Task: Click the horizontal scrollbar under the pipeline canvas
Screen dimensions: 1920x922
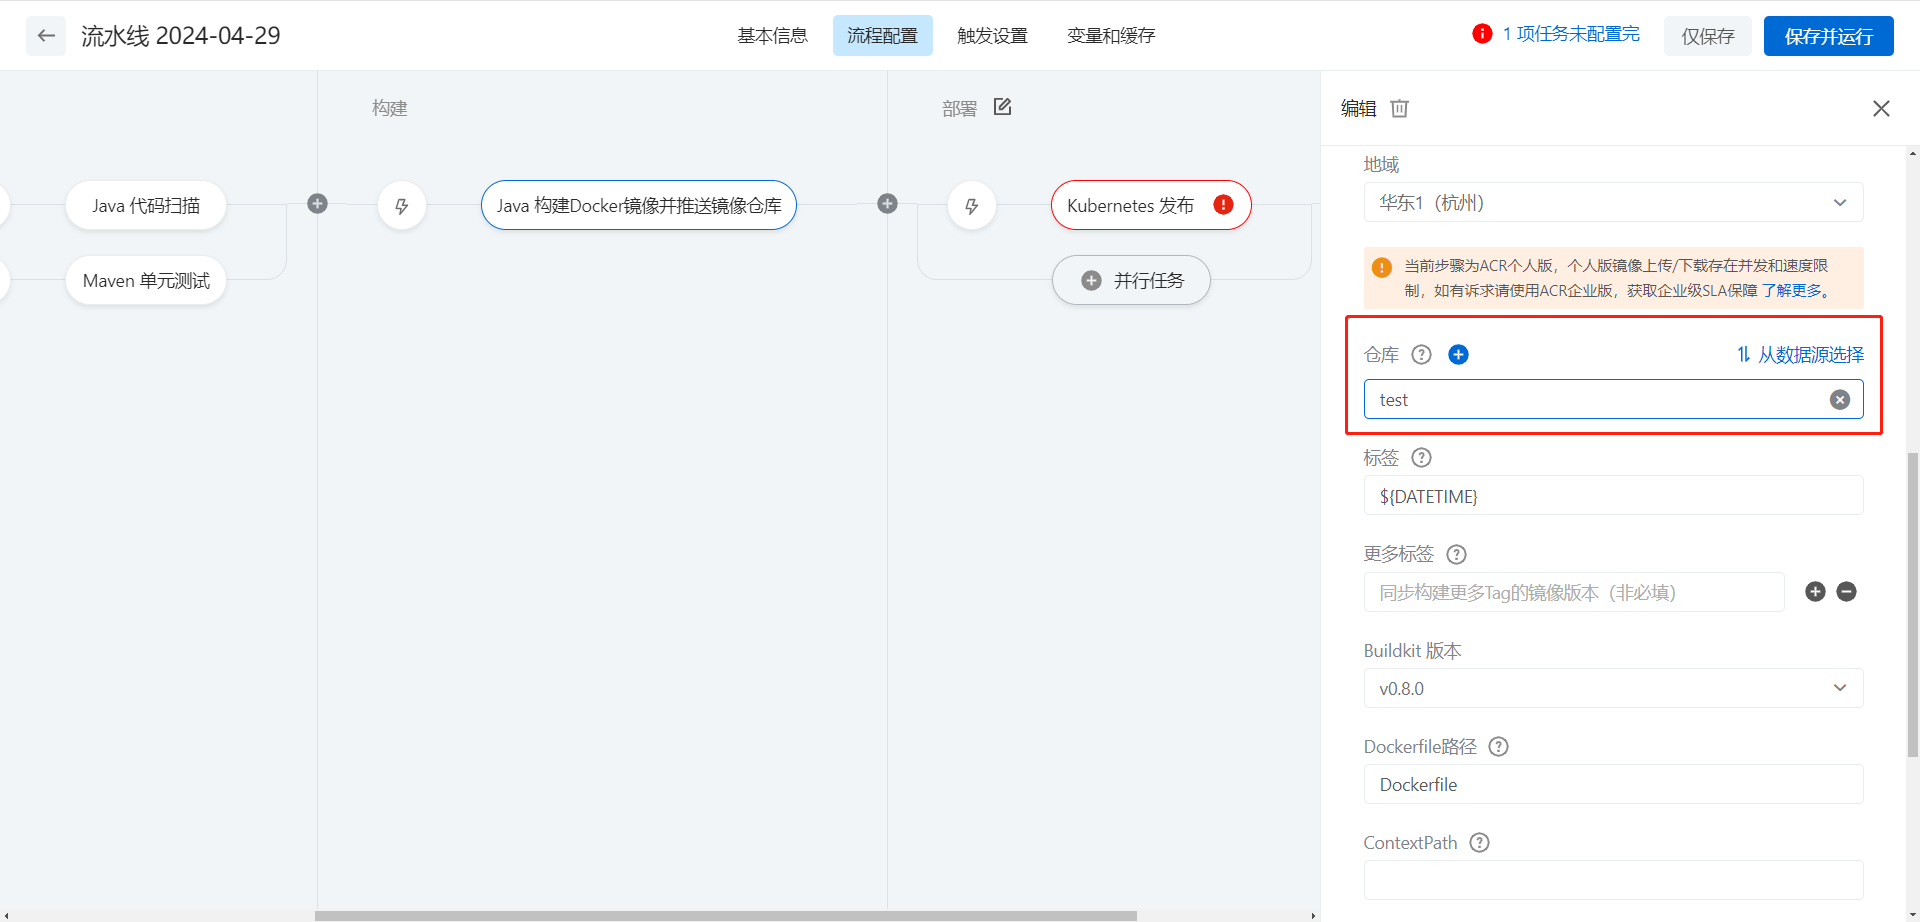Action: click(726, 915)
